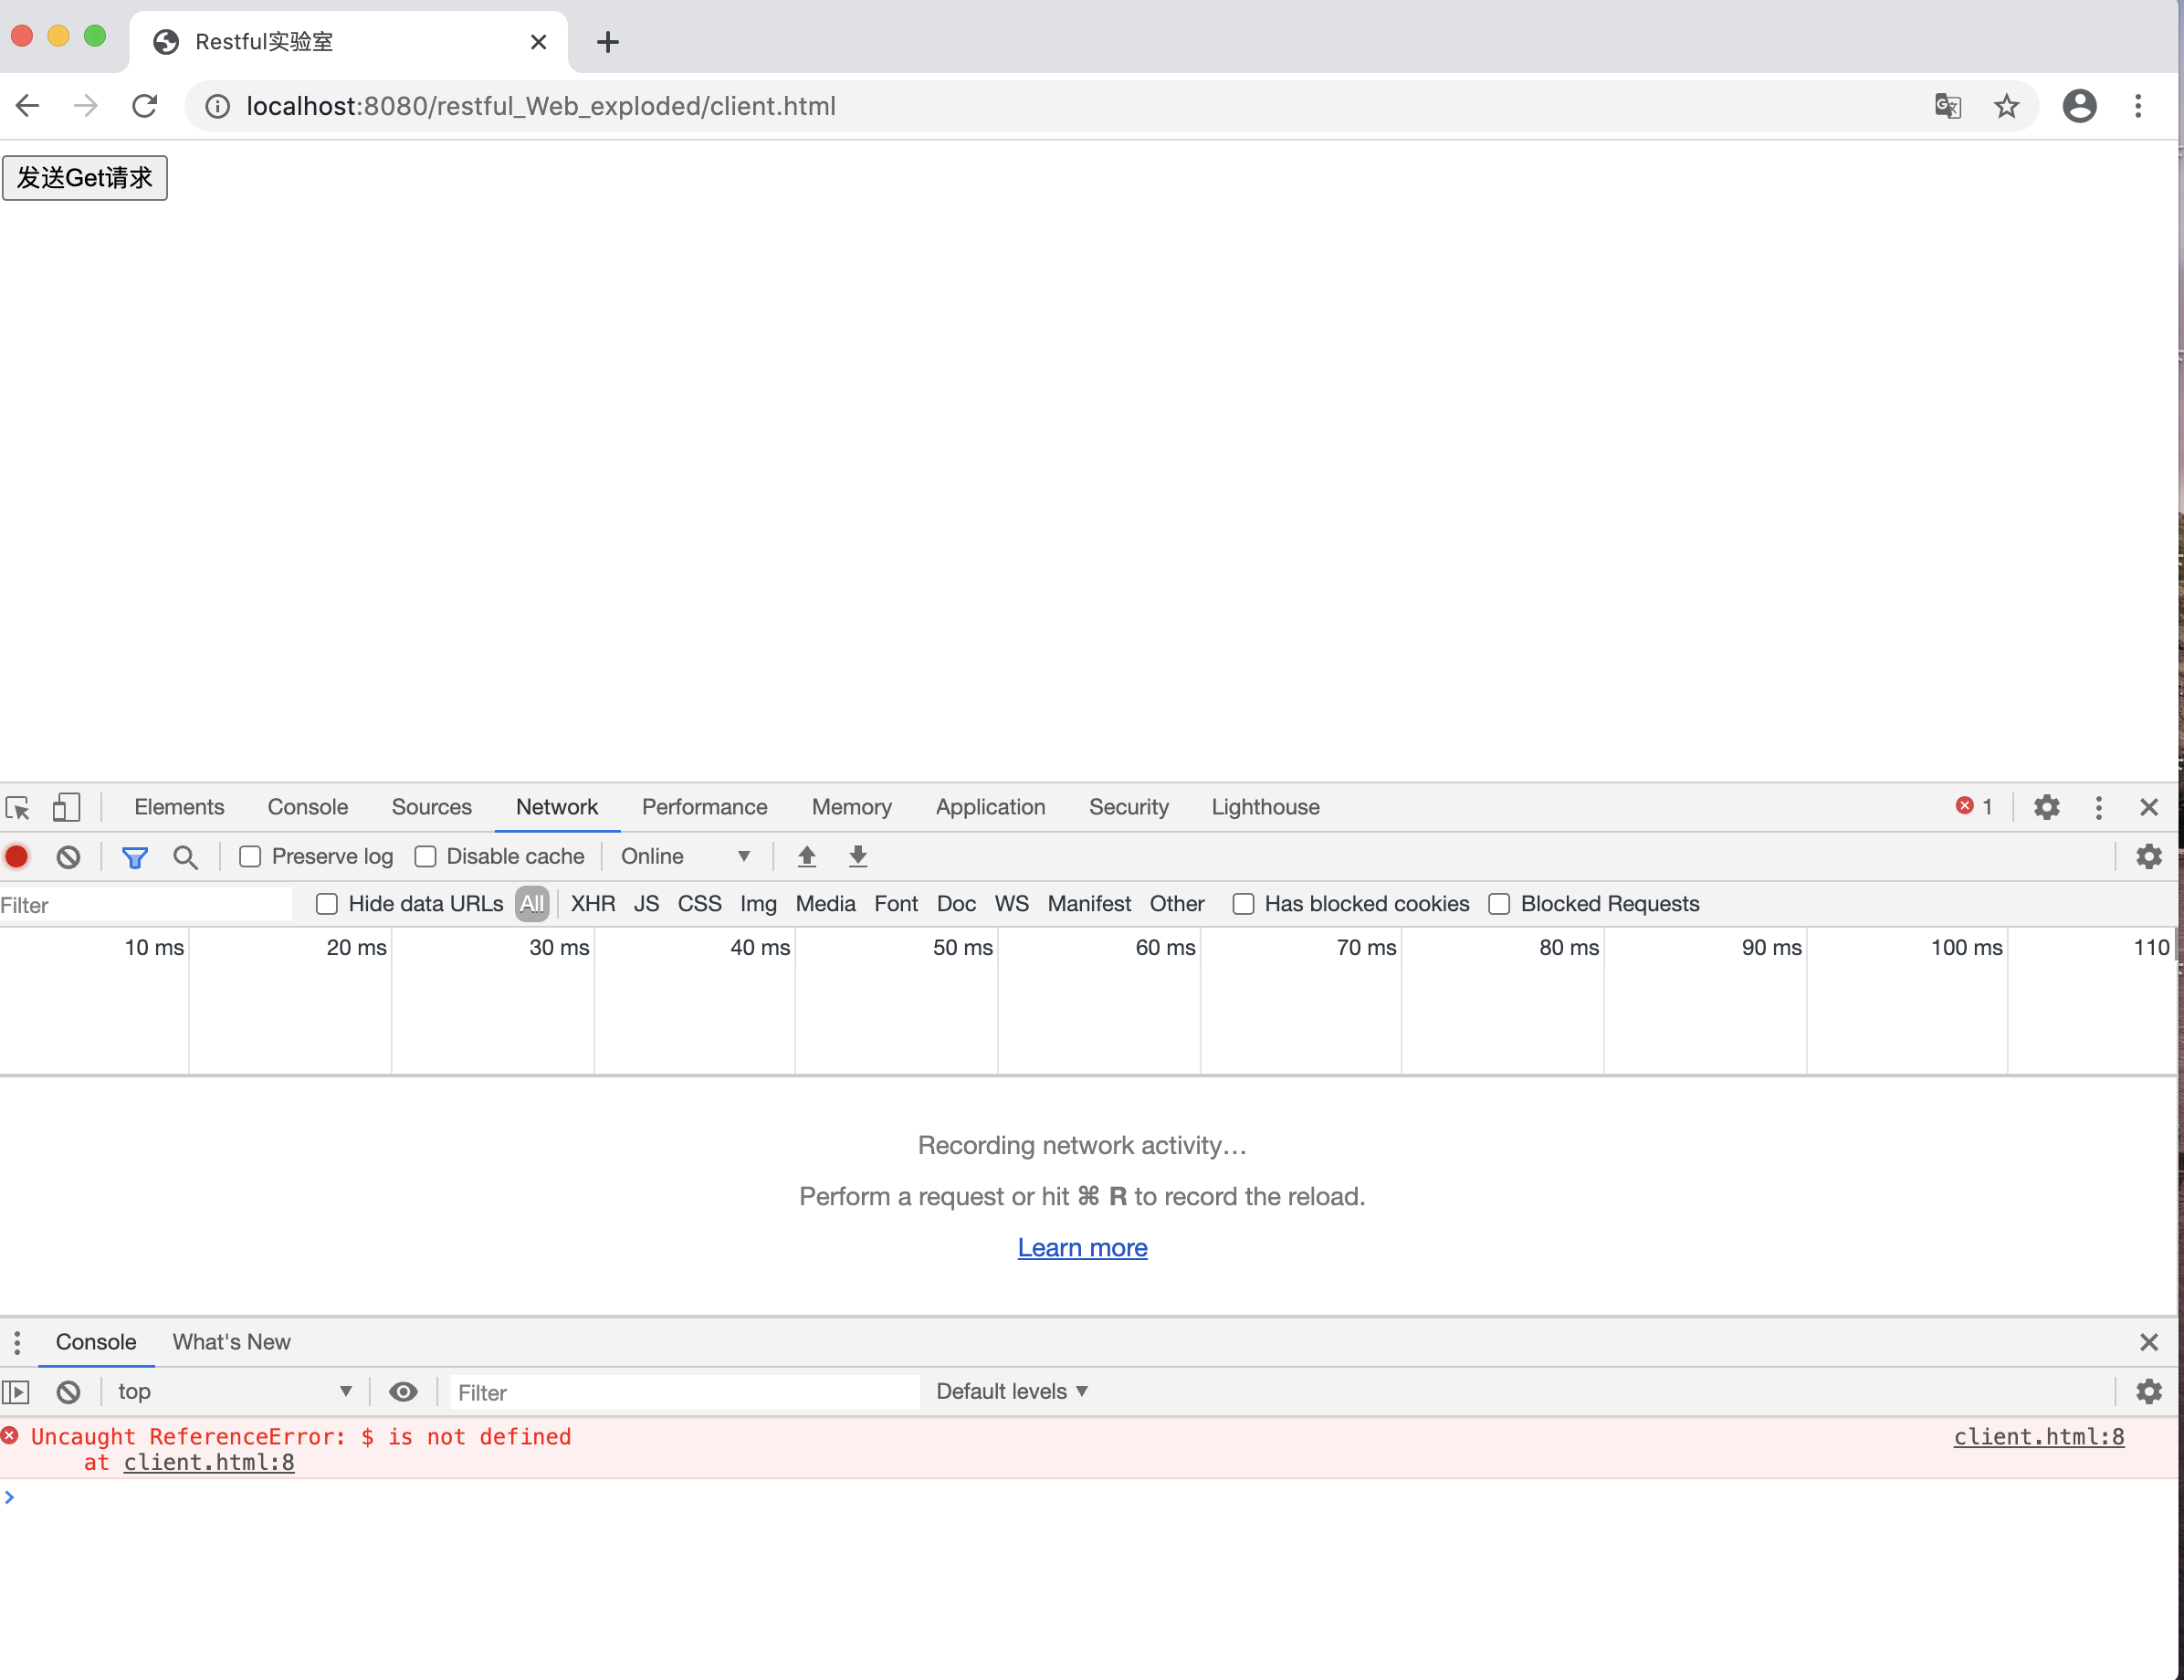Clear the console messages
Viewport: 2184px width, 1680px height.
(x=68, y=1392)
